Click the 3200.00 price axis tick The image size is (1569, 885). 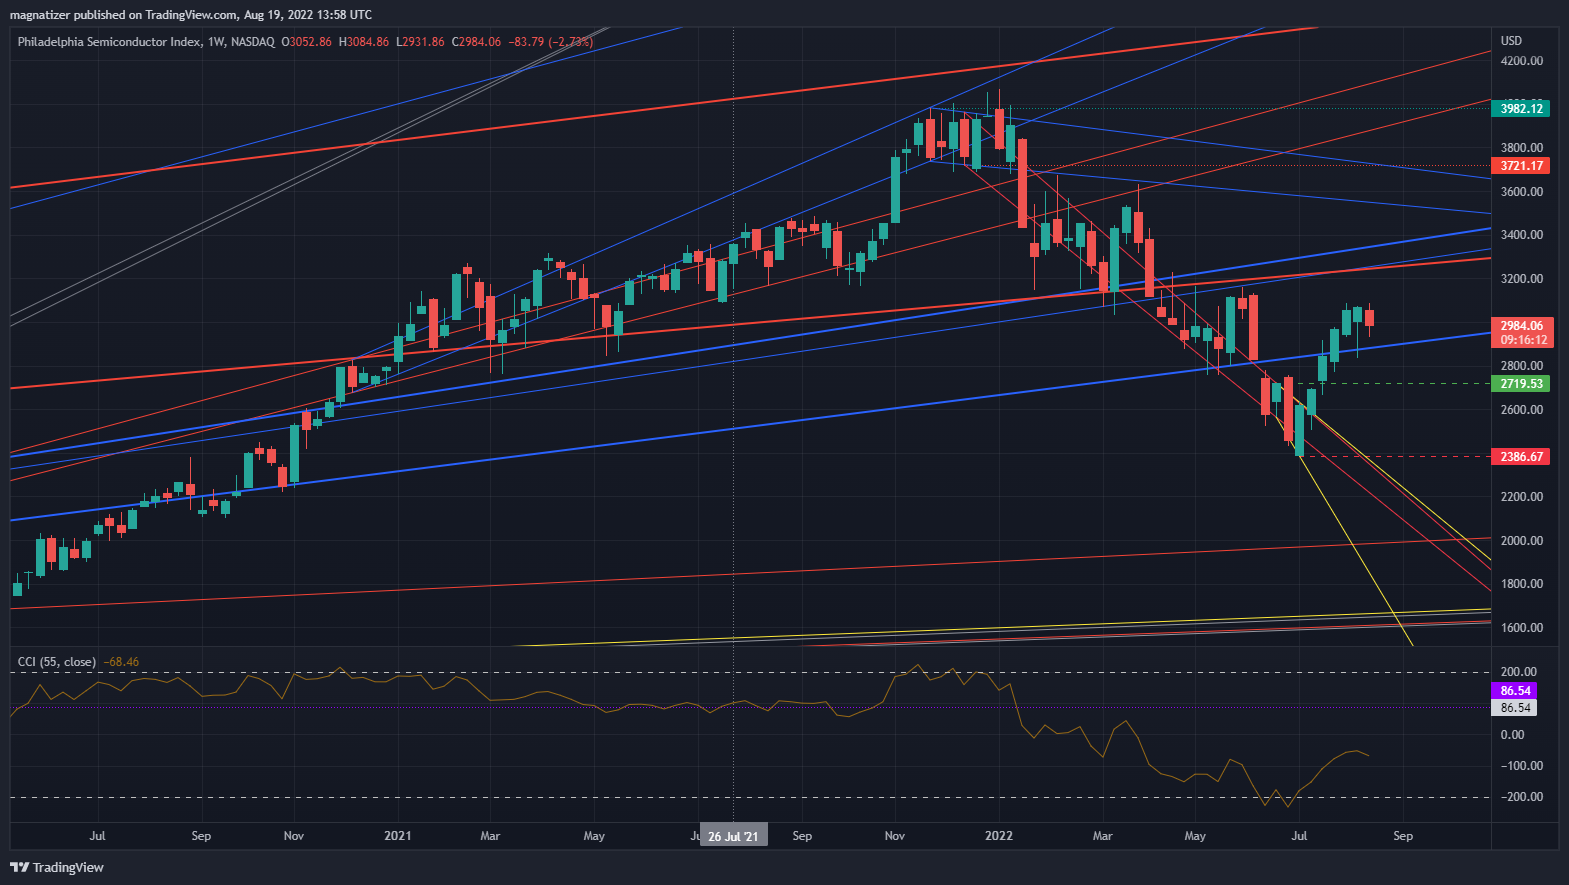pos(1521,279)
